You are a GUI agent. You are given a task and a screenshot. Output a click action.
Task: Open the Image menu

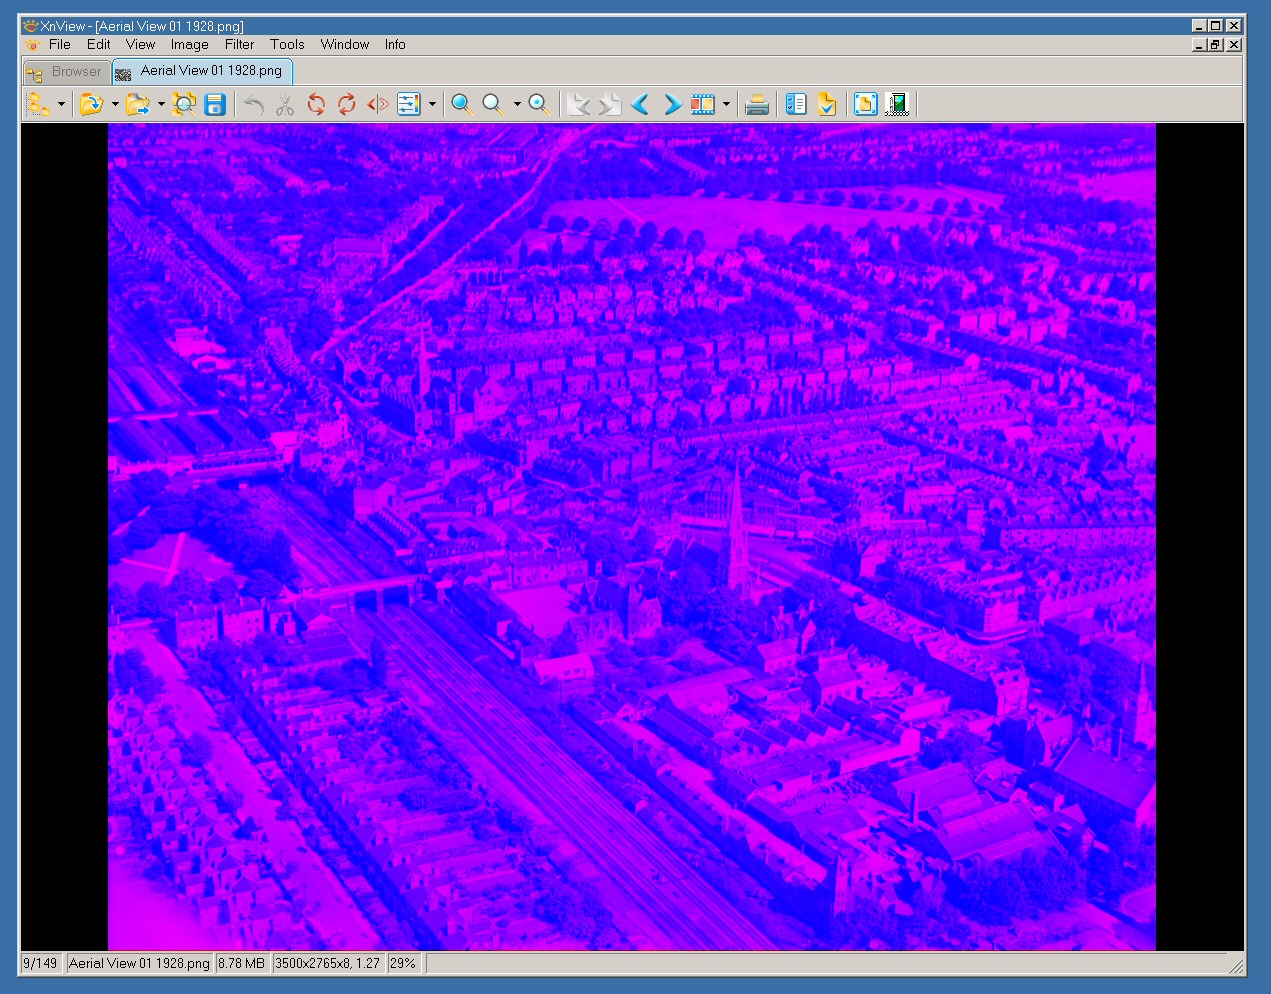[189, 44]
